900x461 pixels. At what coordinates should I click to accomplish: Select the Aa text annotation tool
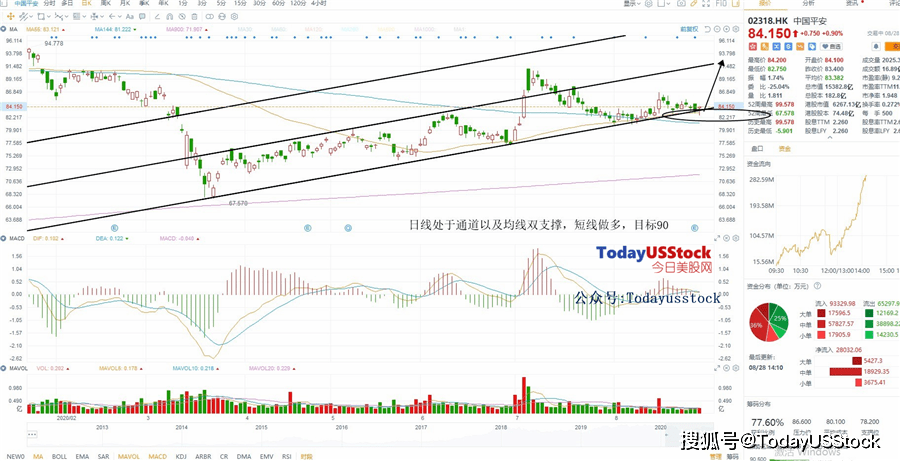tap(130, 17)
